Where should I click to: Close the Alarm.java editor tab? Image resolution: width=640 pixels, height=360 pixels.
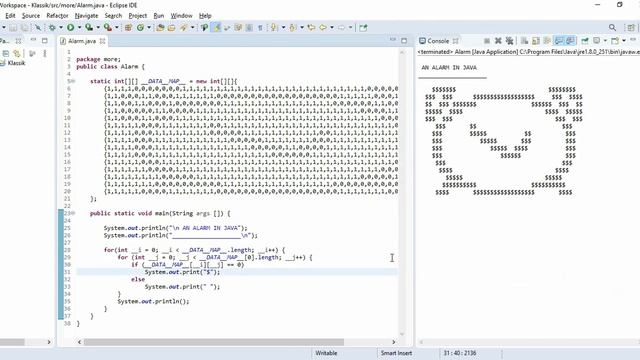click(x=102, y=41)
